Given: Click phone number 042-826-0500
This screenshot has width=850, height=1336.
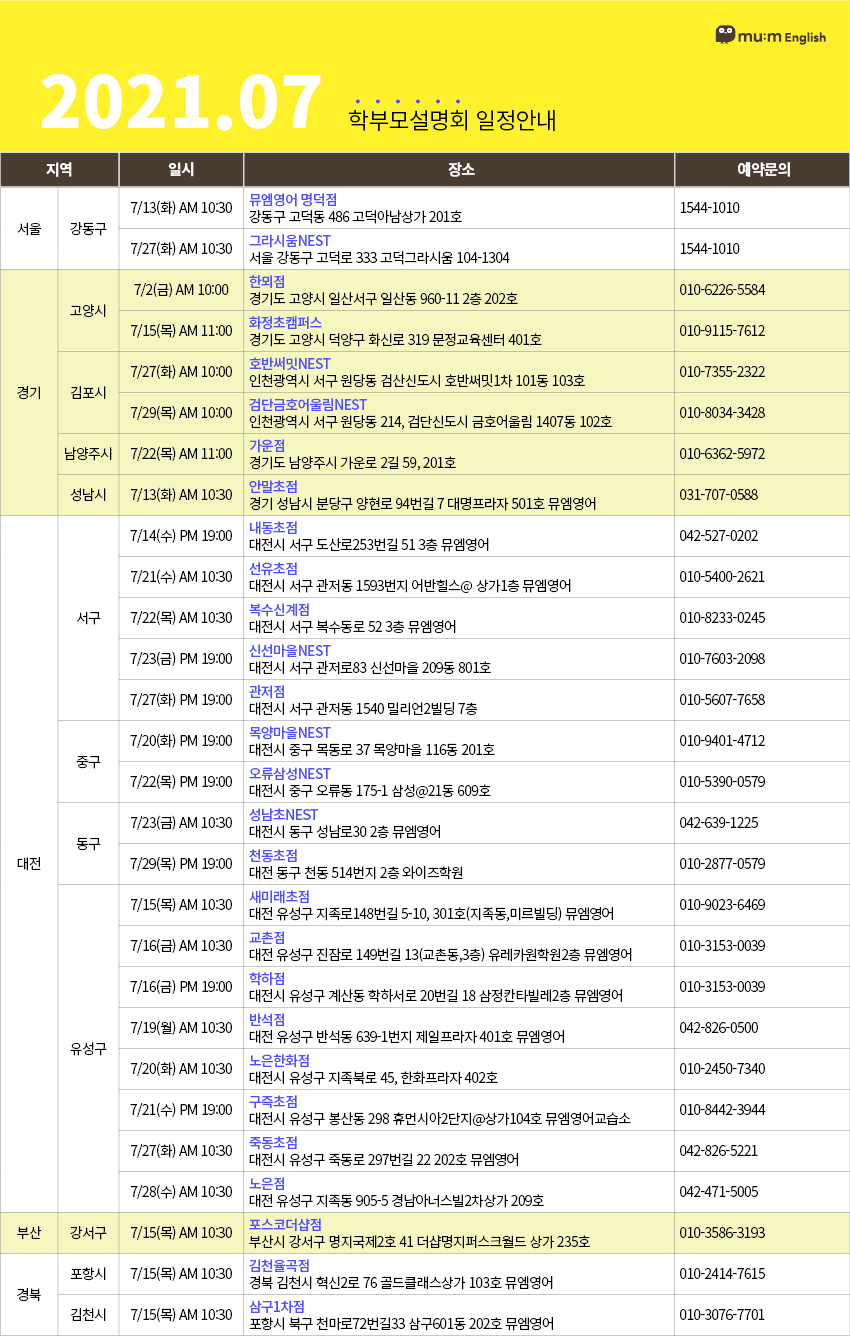Looking at the screenshot, I should tap(718, 1028).
